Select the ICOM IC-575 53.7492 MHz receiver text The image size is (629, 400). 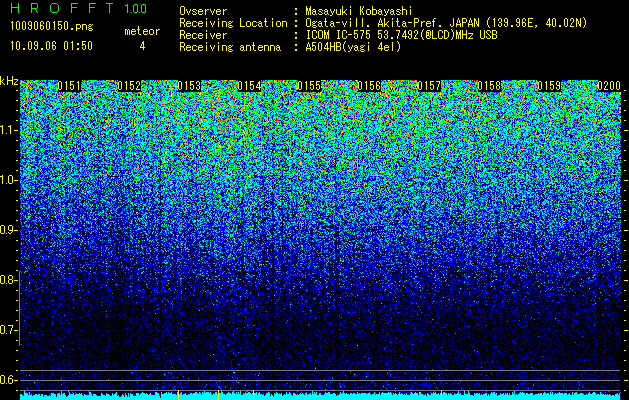(x=402, y=35)
